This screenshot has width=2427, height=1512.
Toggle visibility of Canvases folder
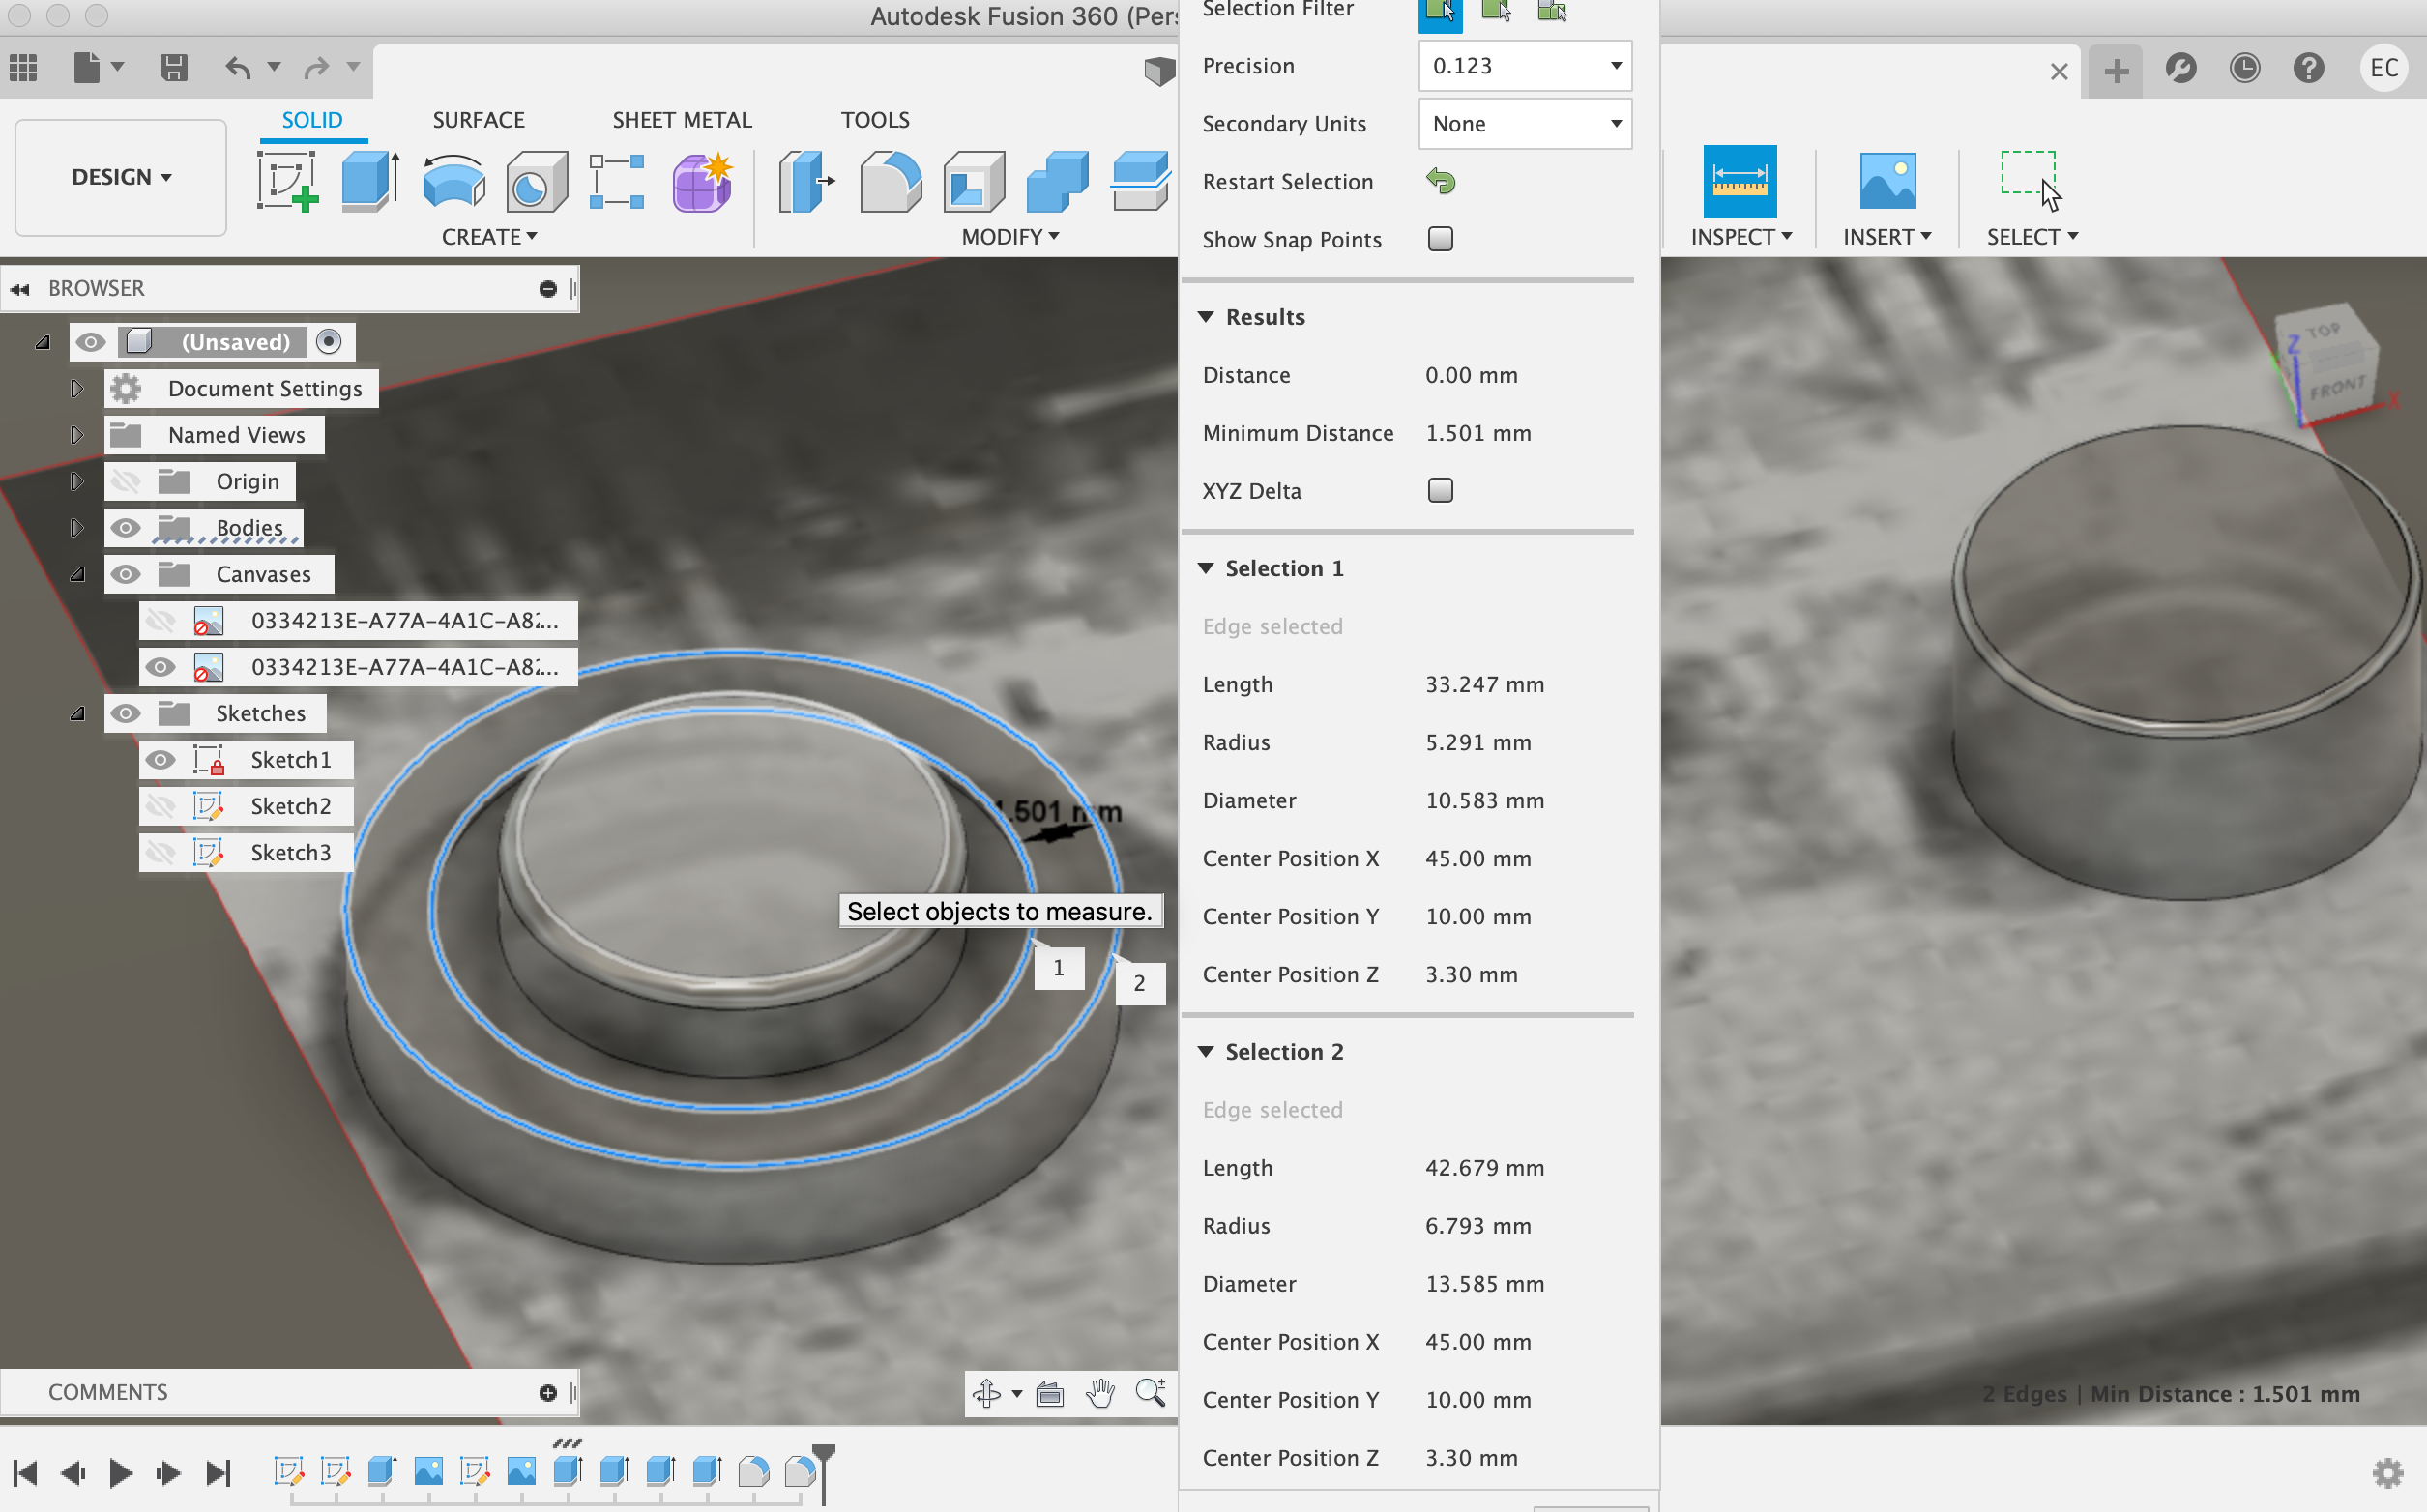tap(126, 574)
